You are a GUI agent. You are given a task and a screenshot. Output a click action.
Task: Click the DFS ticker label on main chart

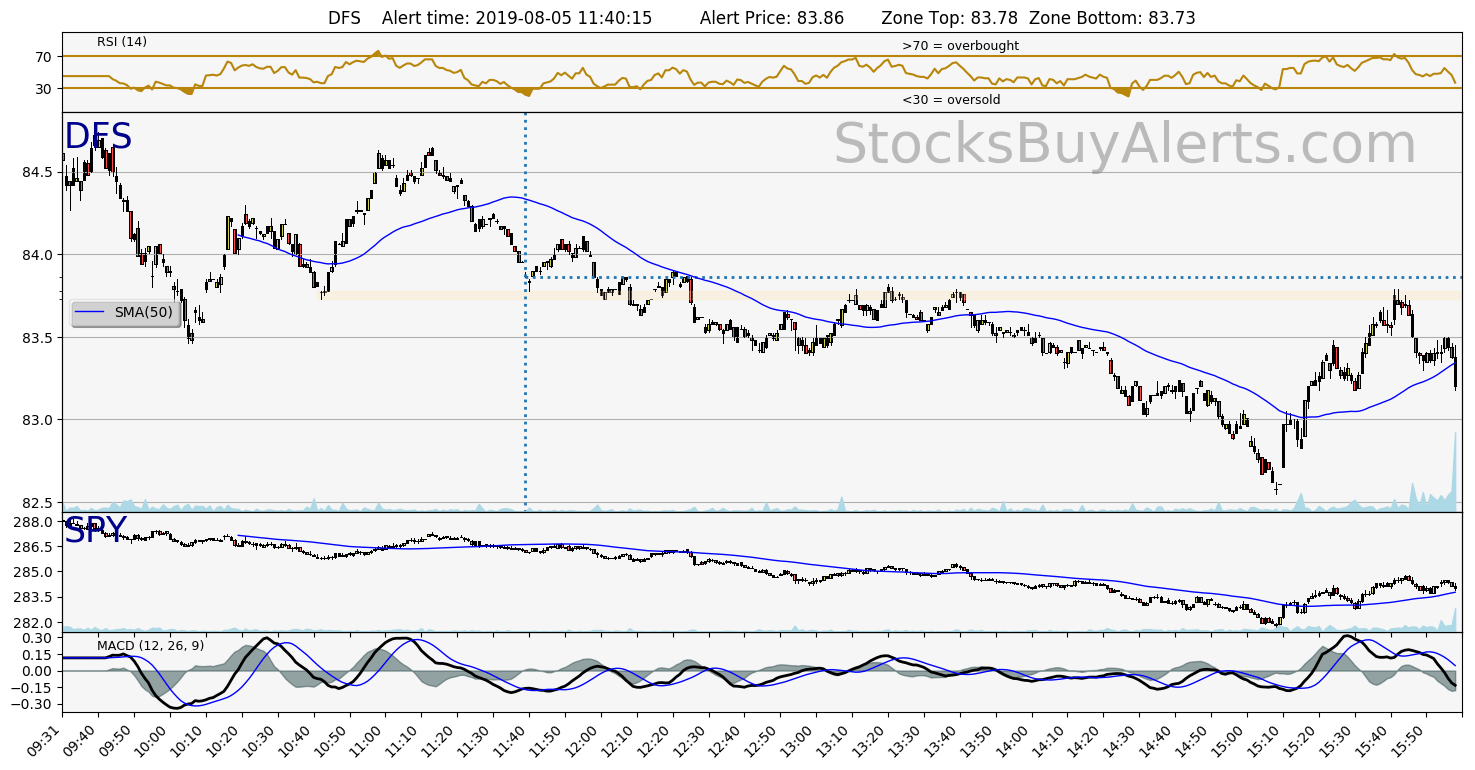(98, 137)
